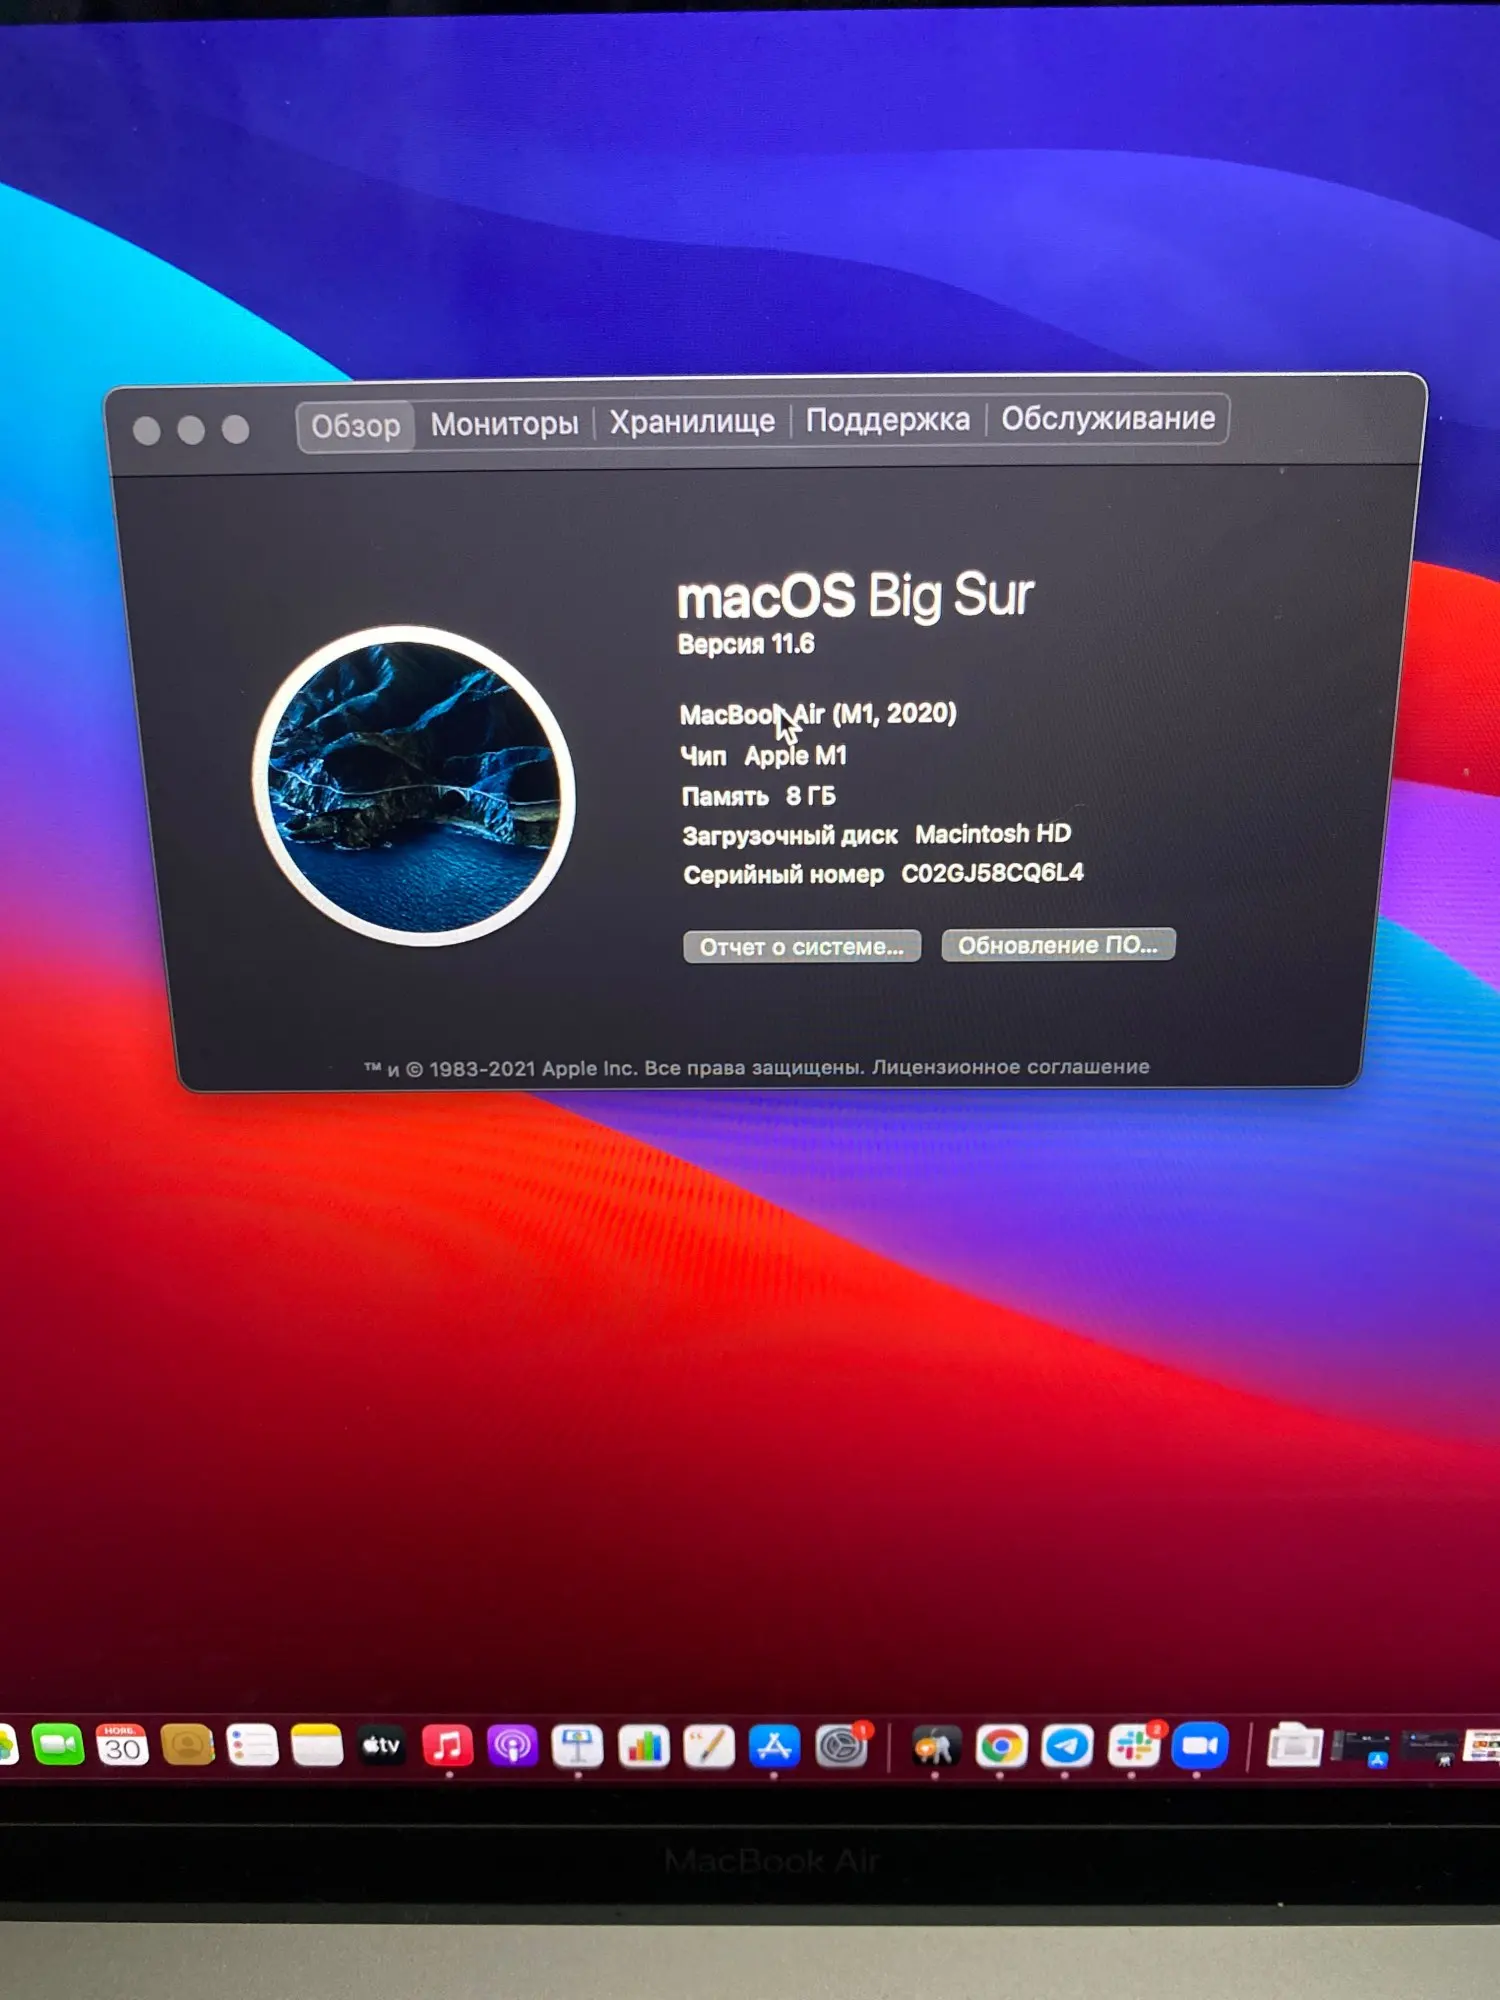Click the Память 8 ГБ line
This screenshot has height=2000, width=1500.
pos(759,796)
